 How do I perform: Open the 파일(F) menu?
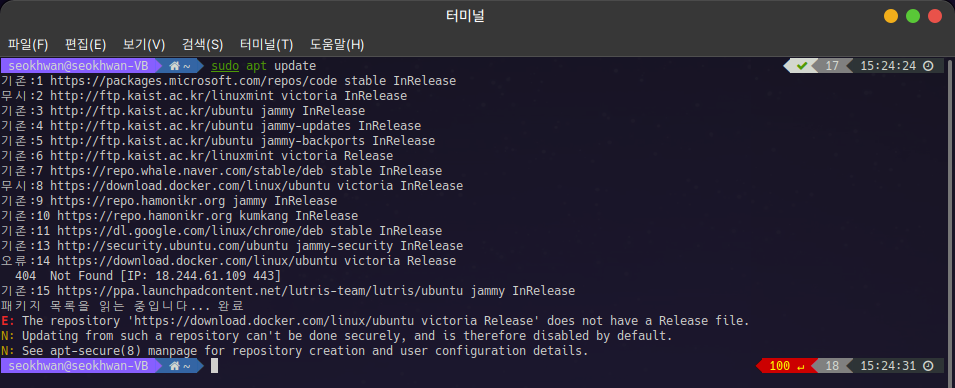[x=28, y=44]
